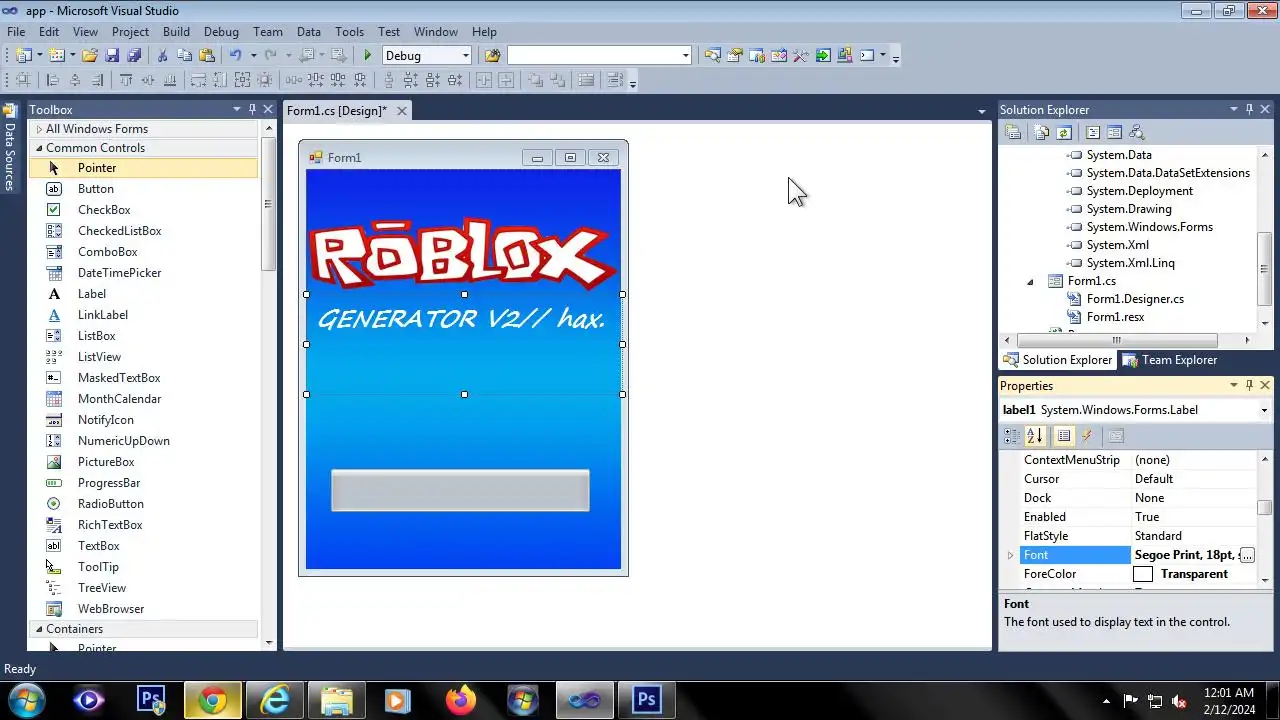Toggle Alphabetical sort in Properties panel
1280x720 pixels.
pyautogui.click(x=1035, y=436)
